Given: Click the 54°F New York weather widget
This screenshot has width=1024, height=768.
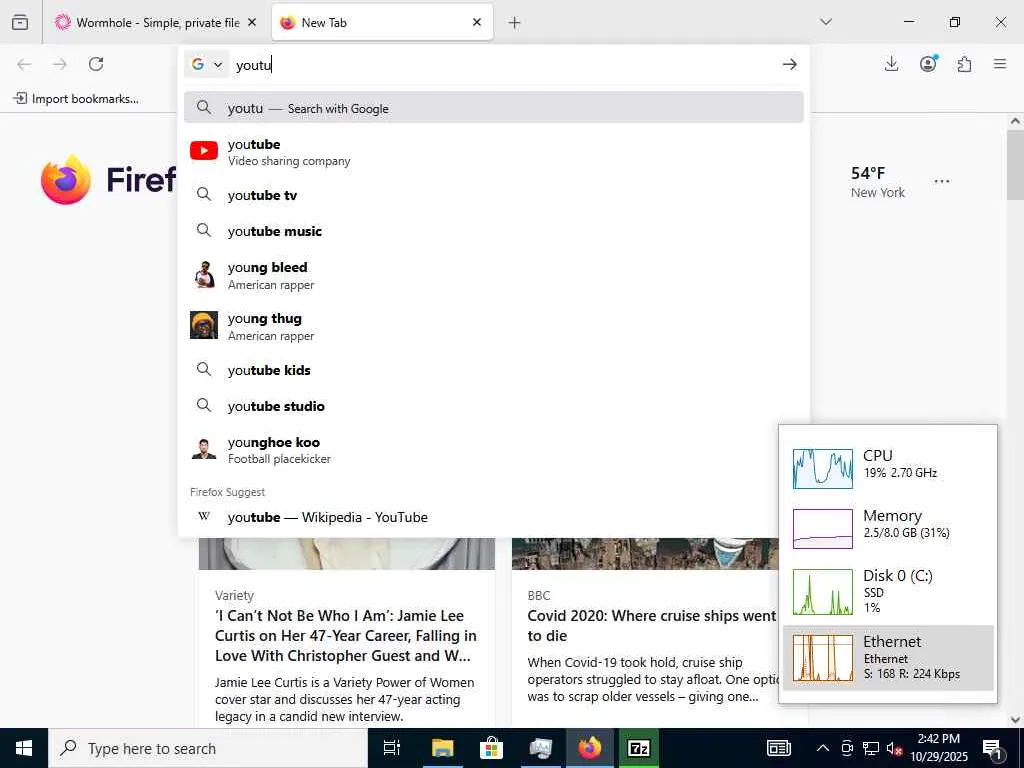Looking at the screenshot, I should [877, 182].
